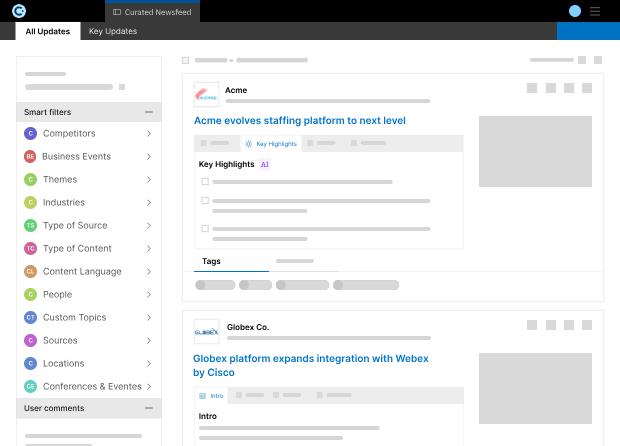Select the Intro tab in Globex card
Image resolution: width=620 pixels, height=446 pixels.
[x=212, y=396]
